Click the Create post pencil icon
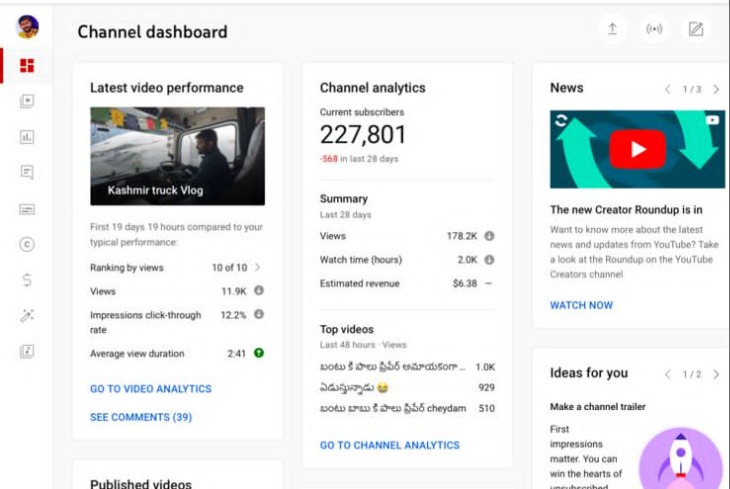Viewport: 730px width, 489px height. coord(696,29)
